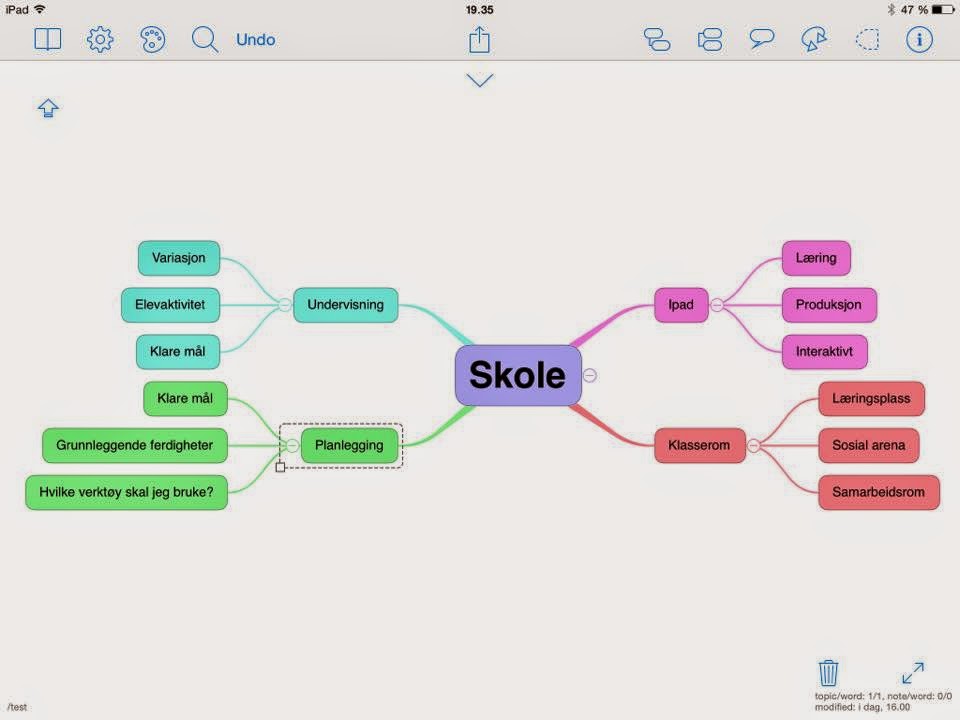
Task: Tap the upward arrow near the canvas corner
Action: pos(47,109)
